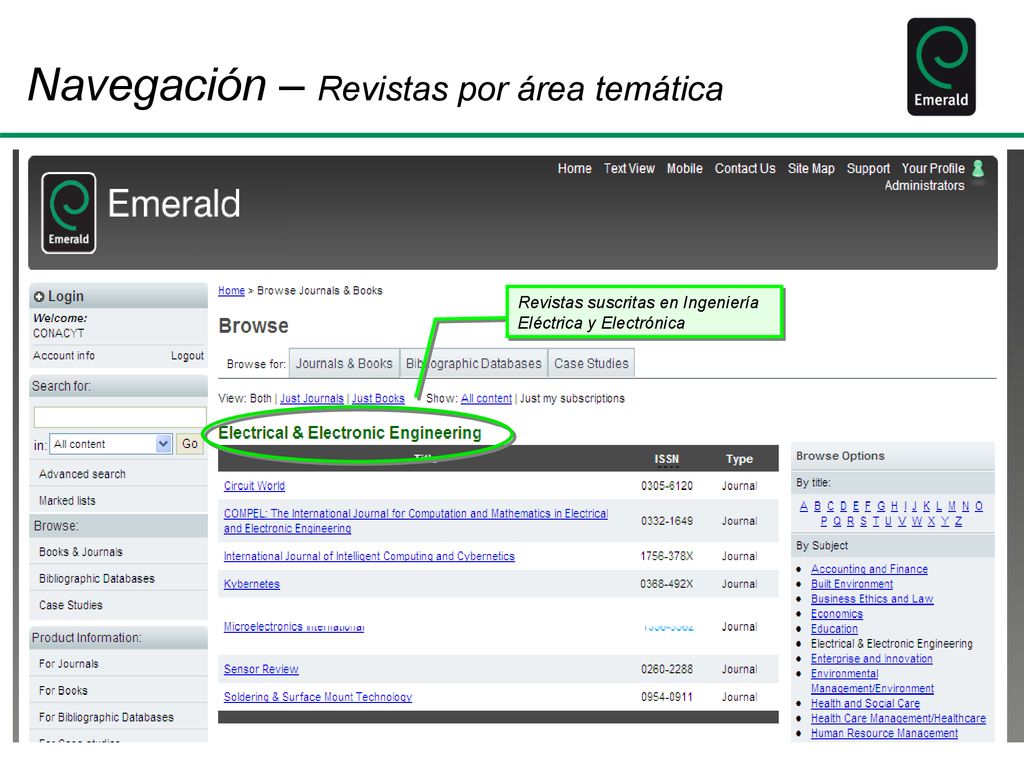Click the Emerald logo in site header

coord(69,213)
